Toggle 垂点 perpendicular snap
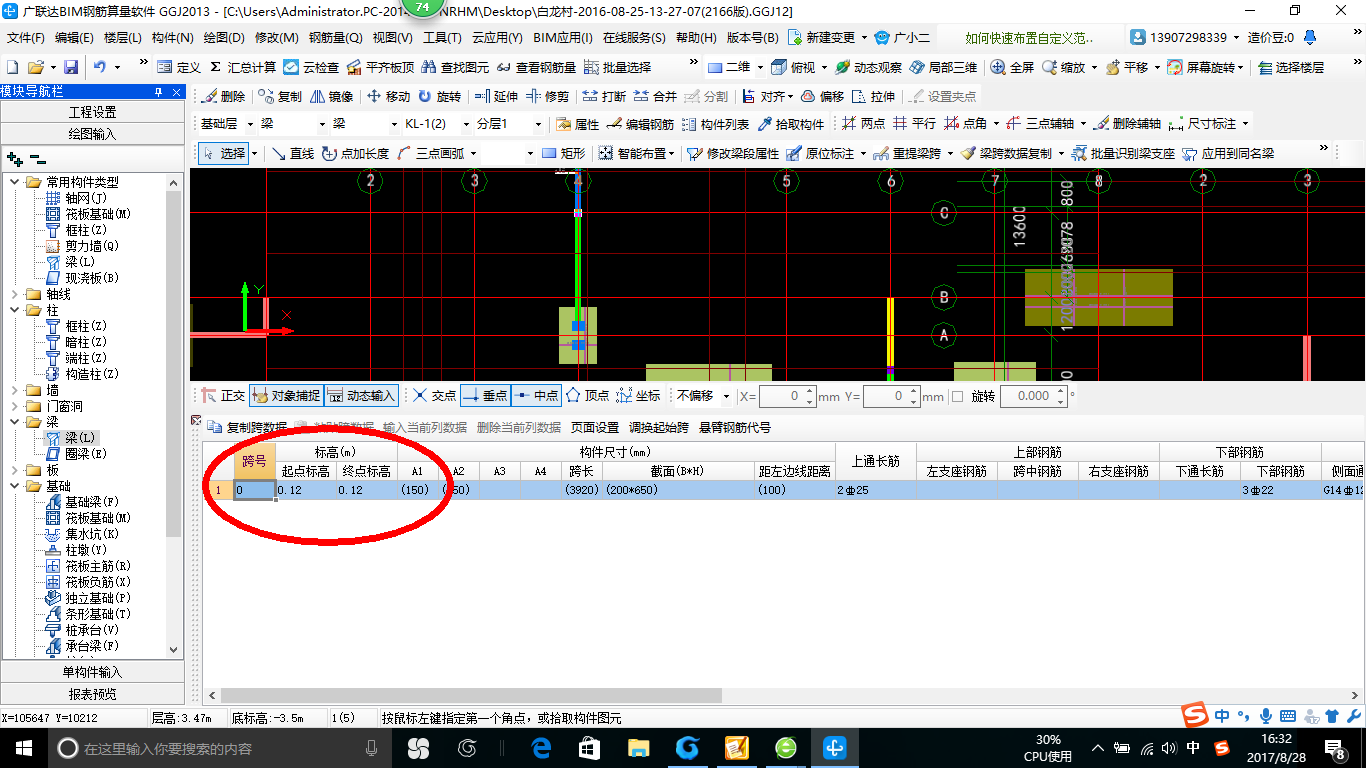Screen dimensions: 1366x768 (485, 396)
